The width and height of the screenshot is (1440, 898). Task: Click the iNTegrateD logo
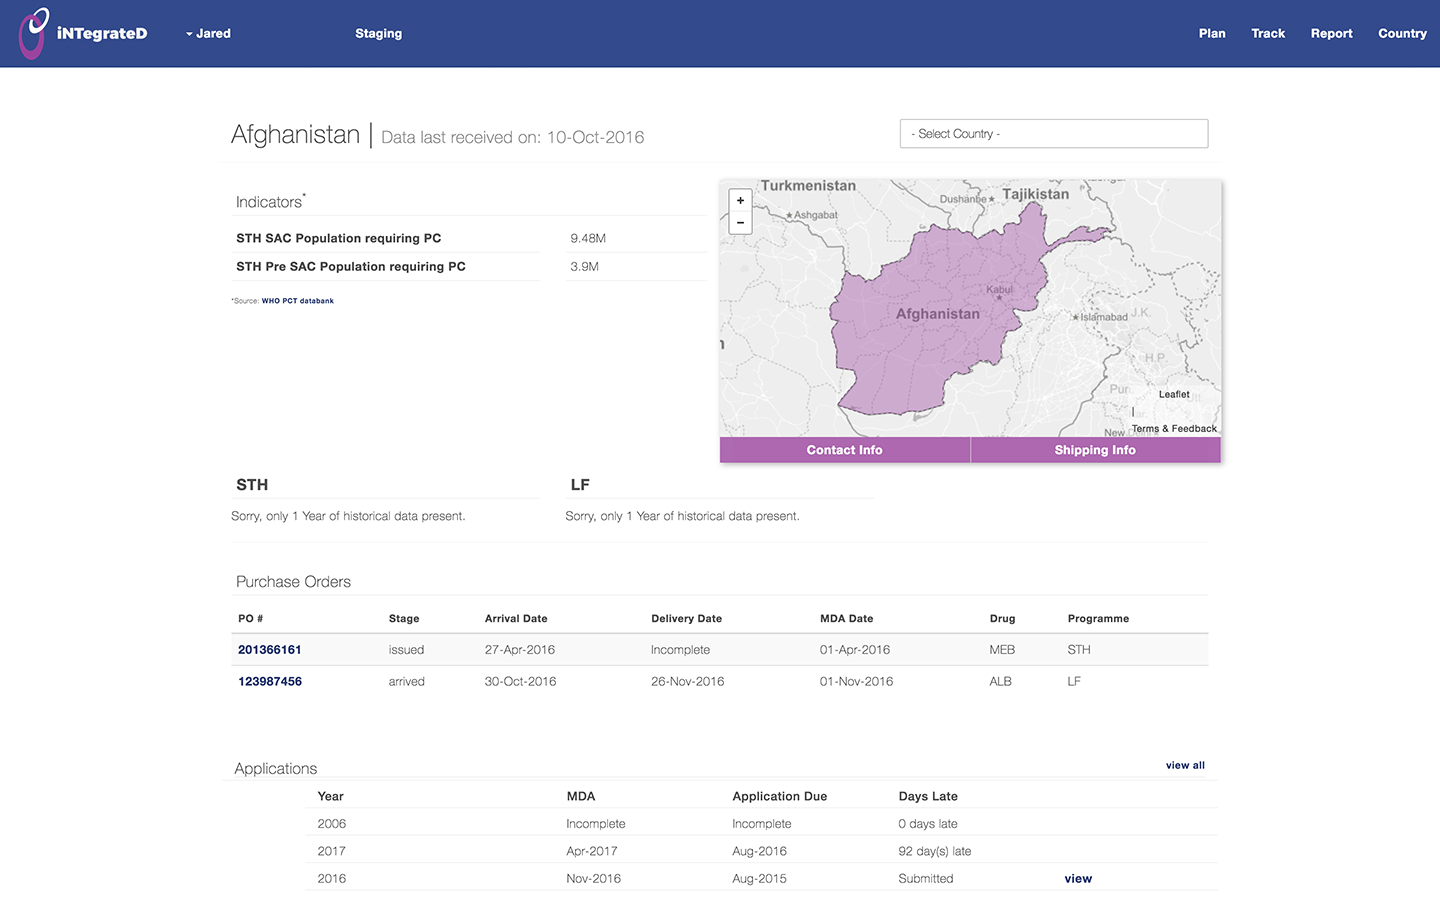pyautogui.click(x=83, y=33)
